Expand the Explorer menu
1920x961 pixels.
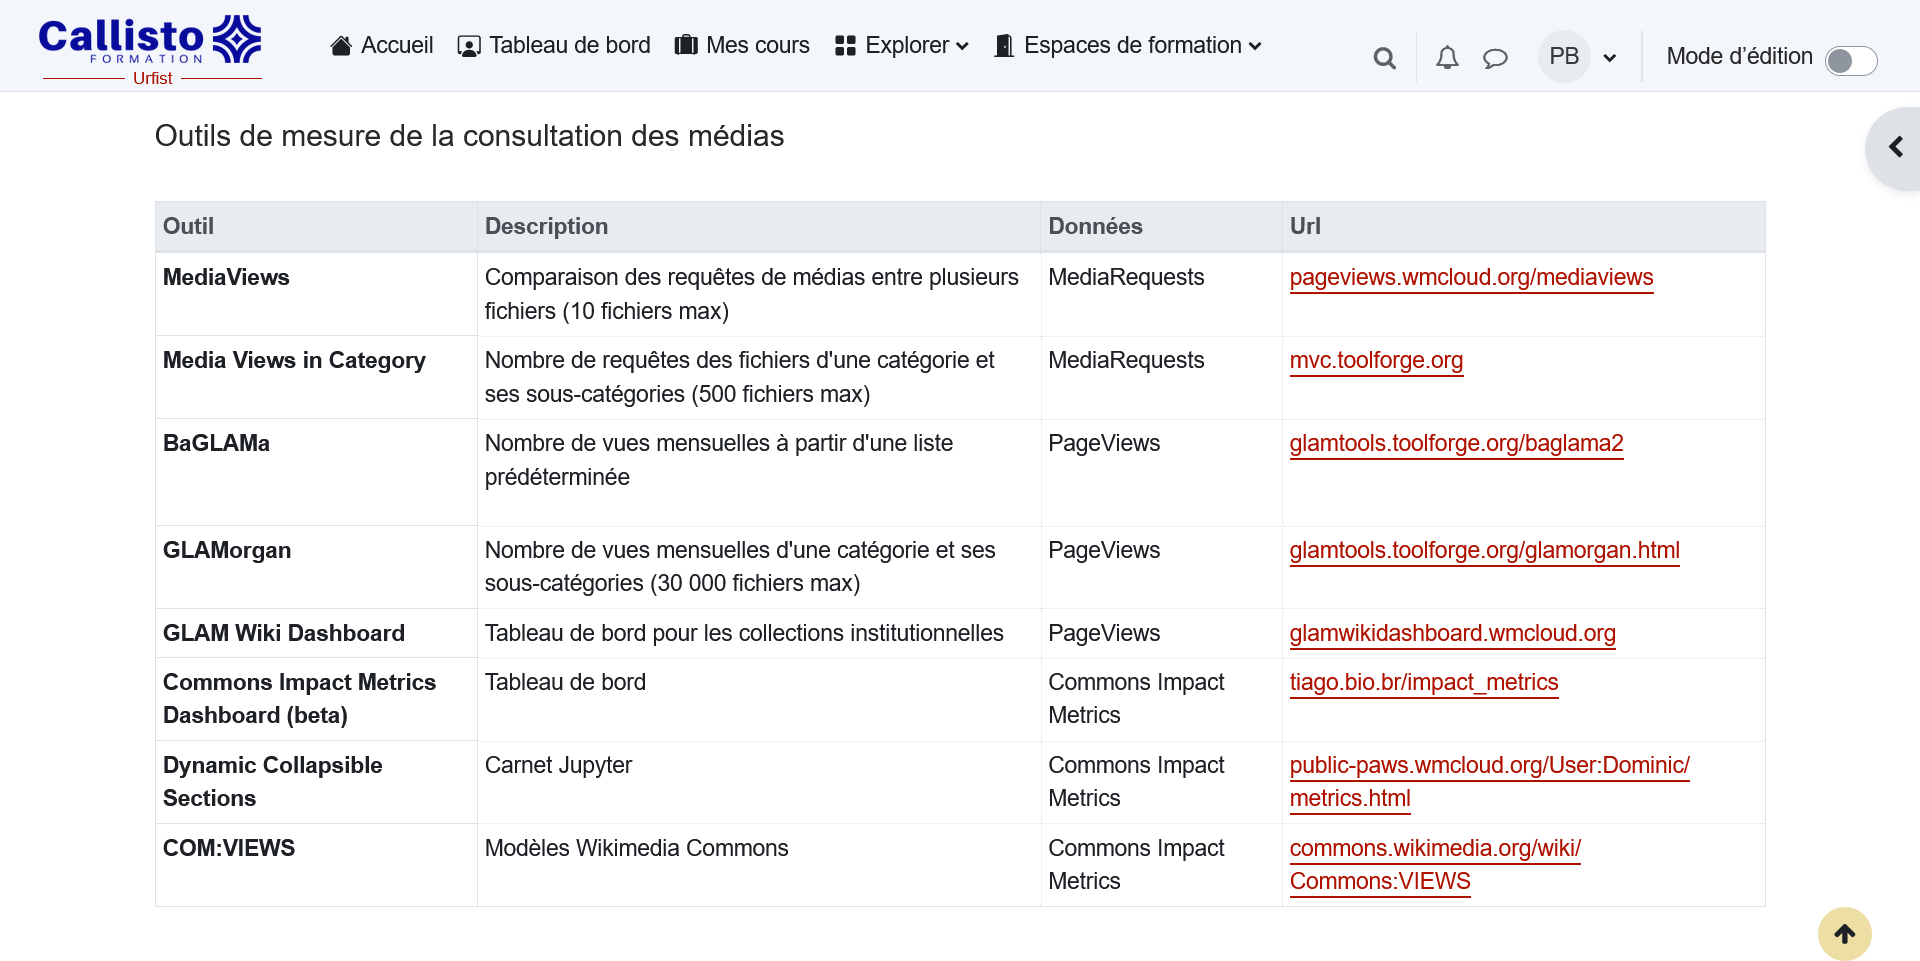tap(902, 46)
